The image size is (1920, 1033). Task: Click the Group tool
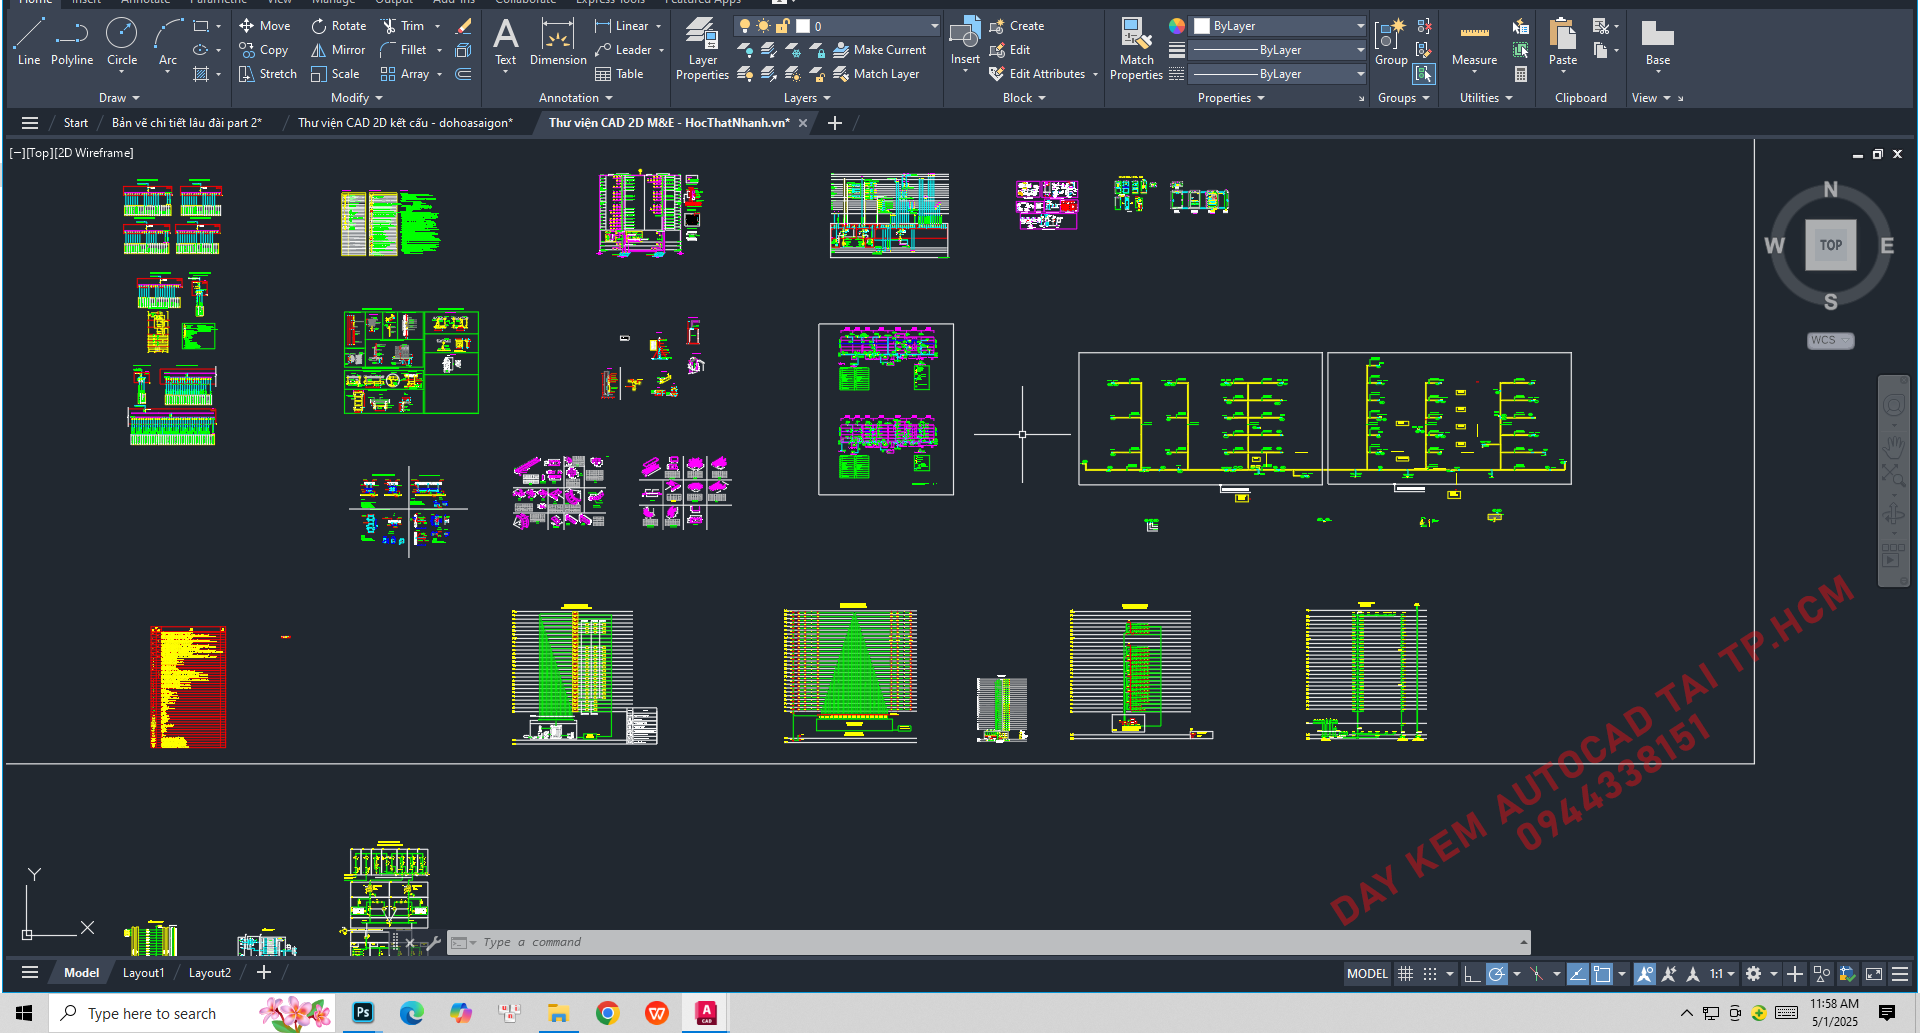[x=1391, y=42]
